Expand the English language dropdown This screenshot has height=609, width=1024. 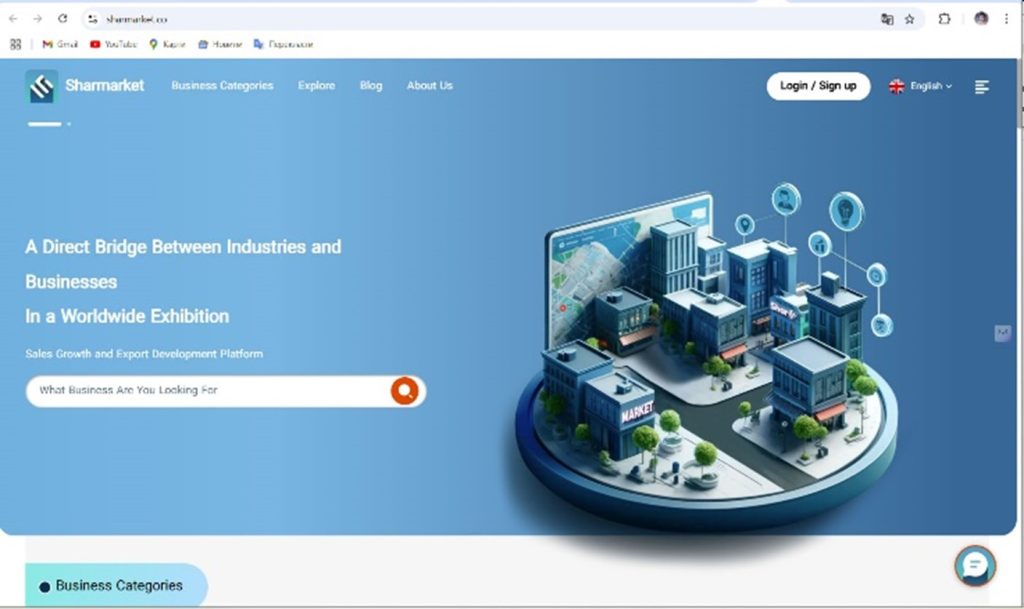coord(921,87)
